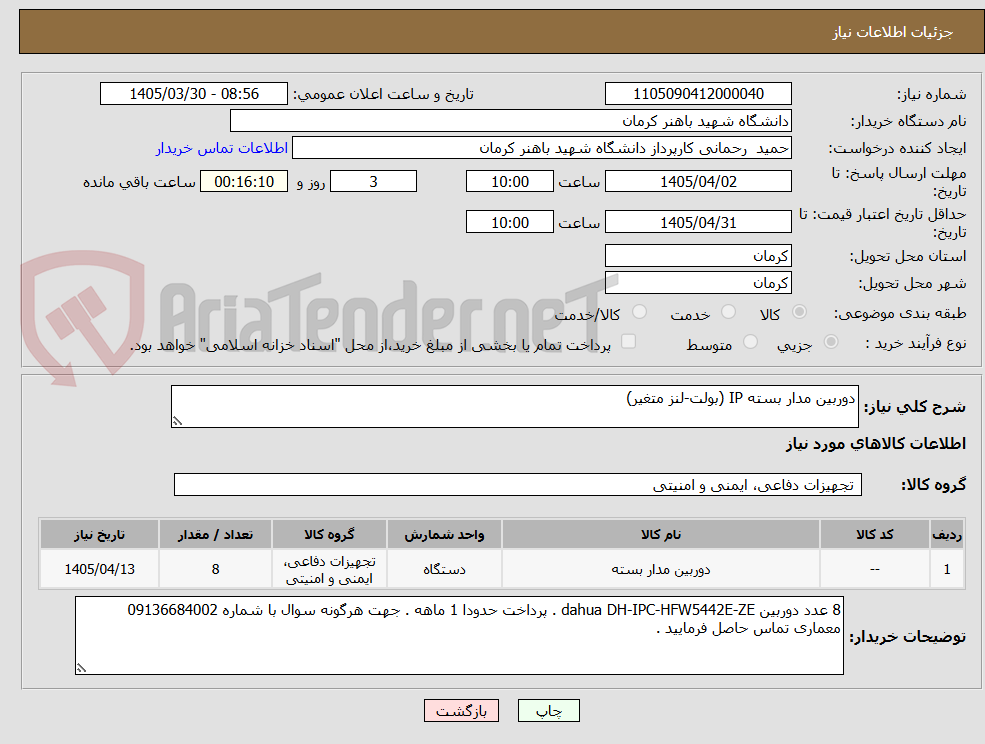The height and width of the screenshot is (744, 985).
Task: Click the delivery province field کرمان
Action: pos(698,256)
